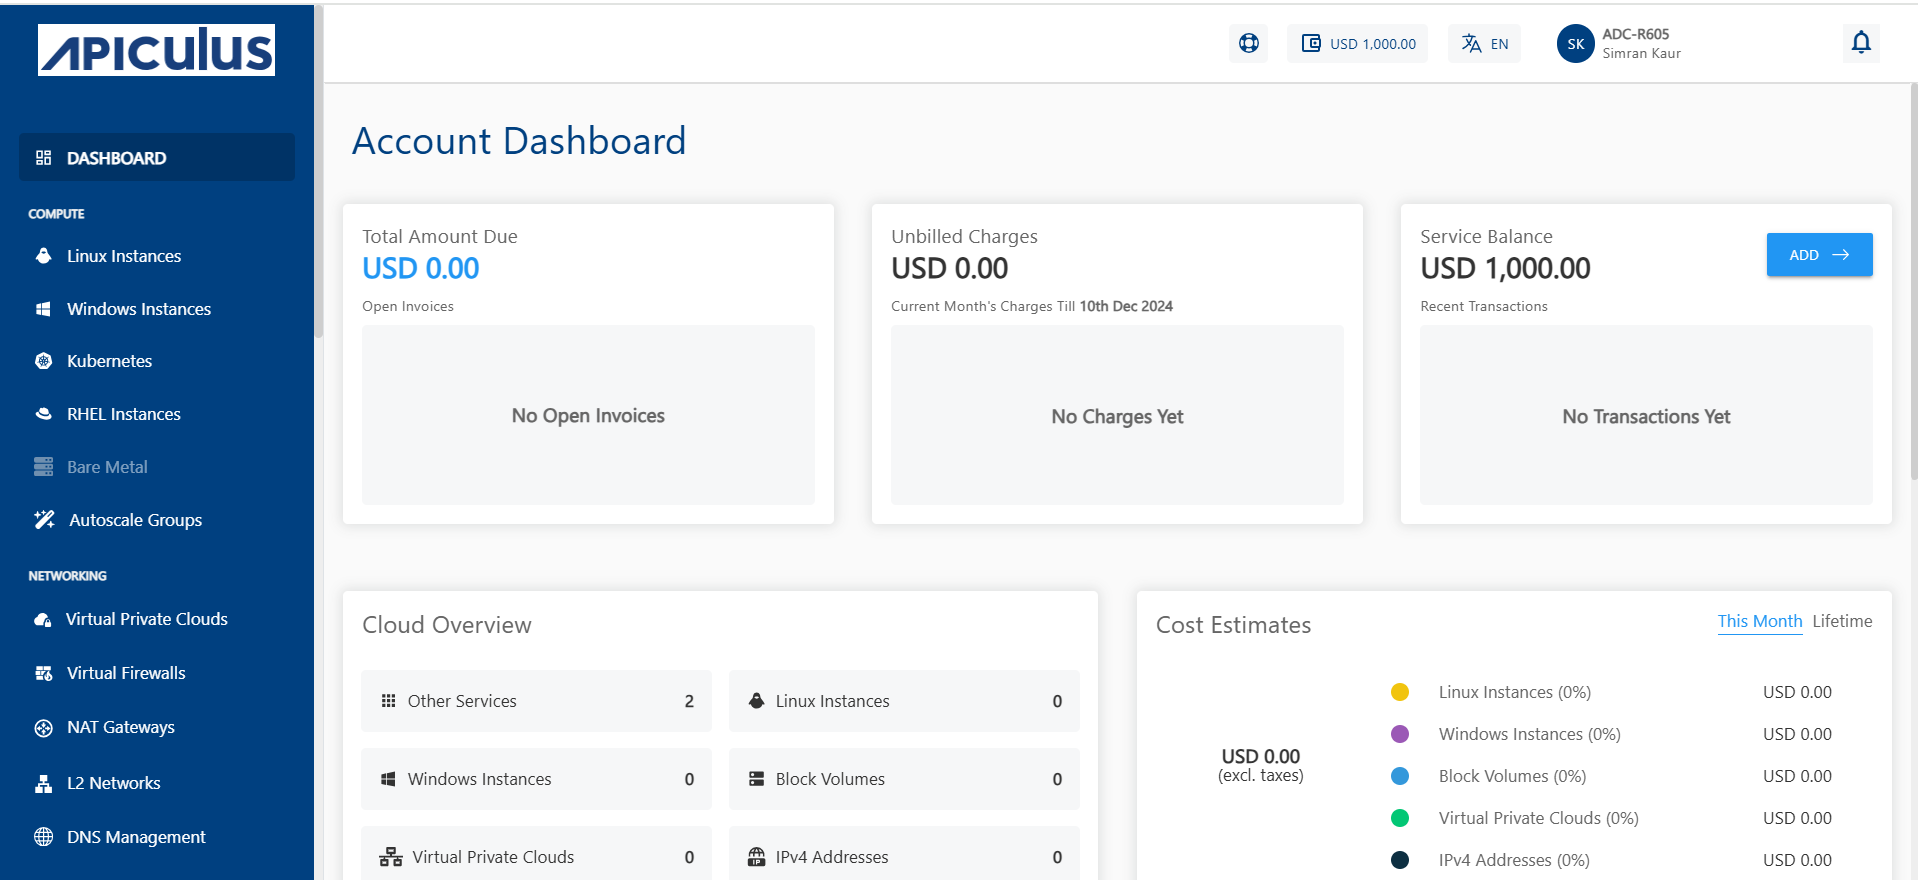Click the purple Windows Instances legend dot
Screen dimensions: 1918x880
[1400, 734]
